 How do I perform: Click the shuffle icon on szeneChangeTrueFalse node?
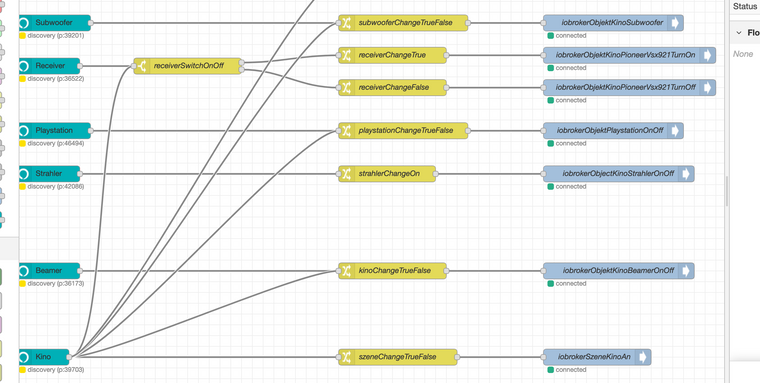(346, 357)
